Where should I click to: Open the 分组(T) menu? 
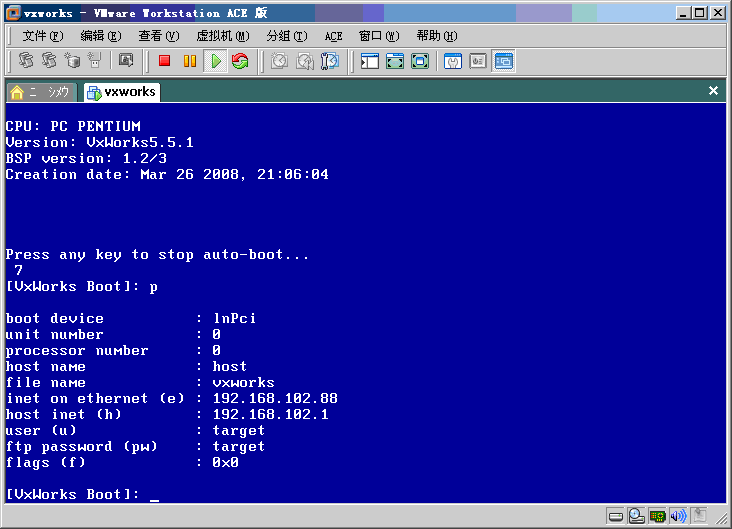click(x=287, y=36)
